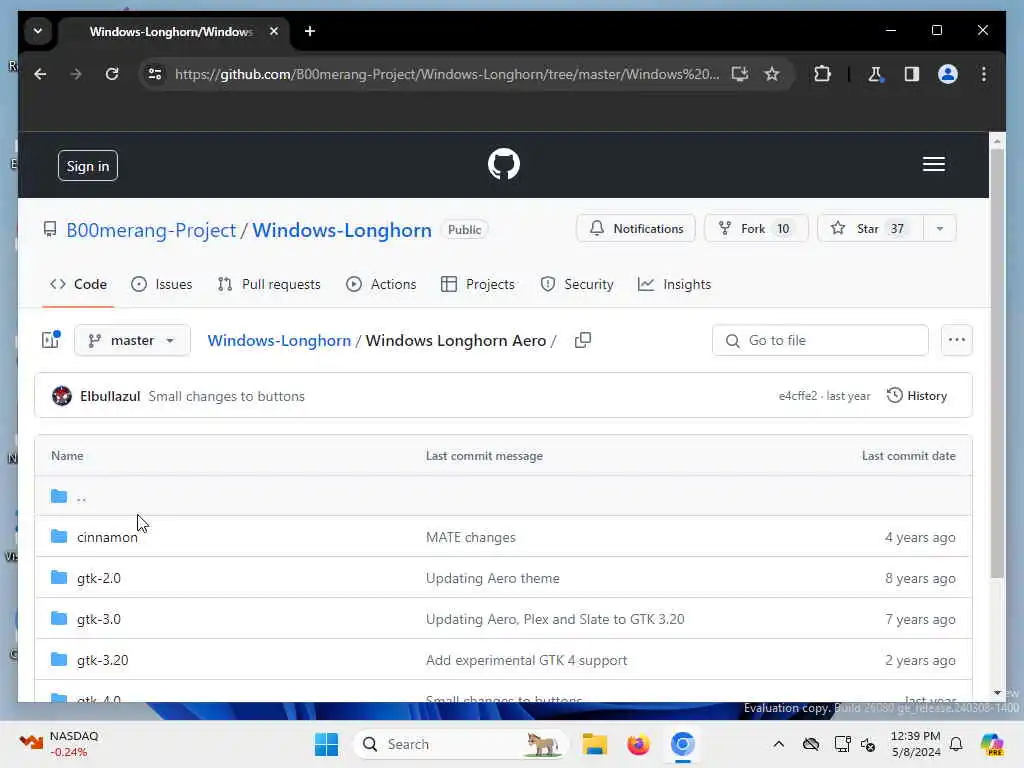Image resolution: width=1024 pixels, height=768 pixels.
Task: Click the Notifications button
Action: click(x=635, y=229)
